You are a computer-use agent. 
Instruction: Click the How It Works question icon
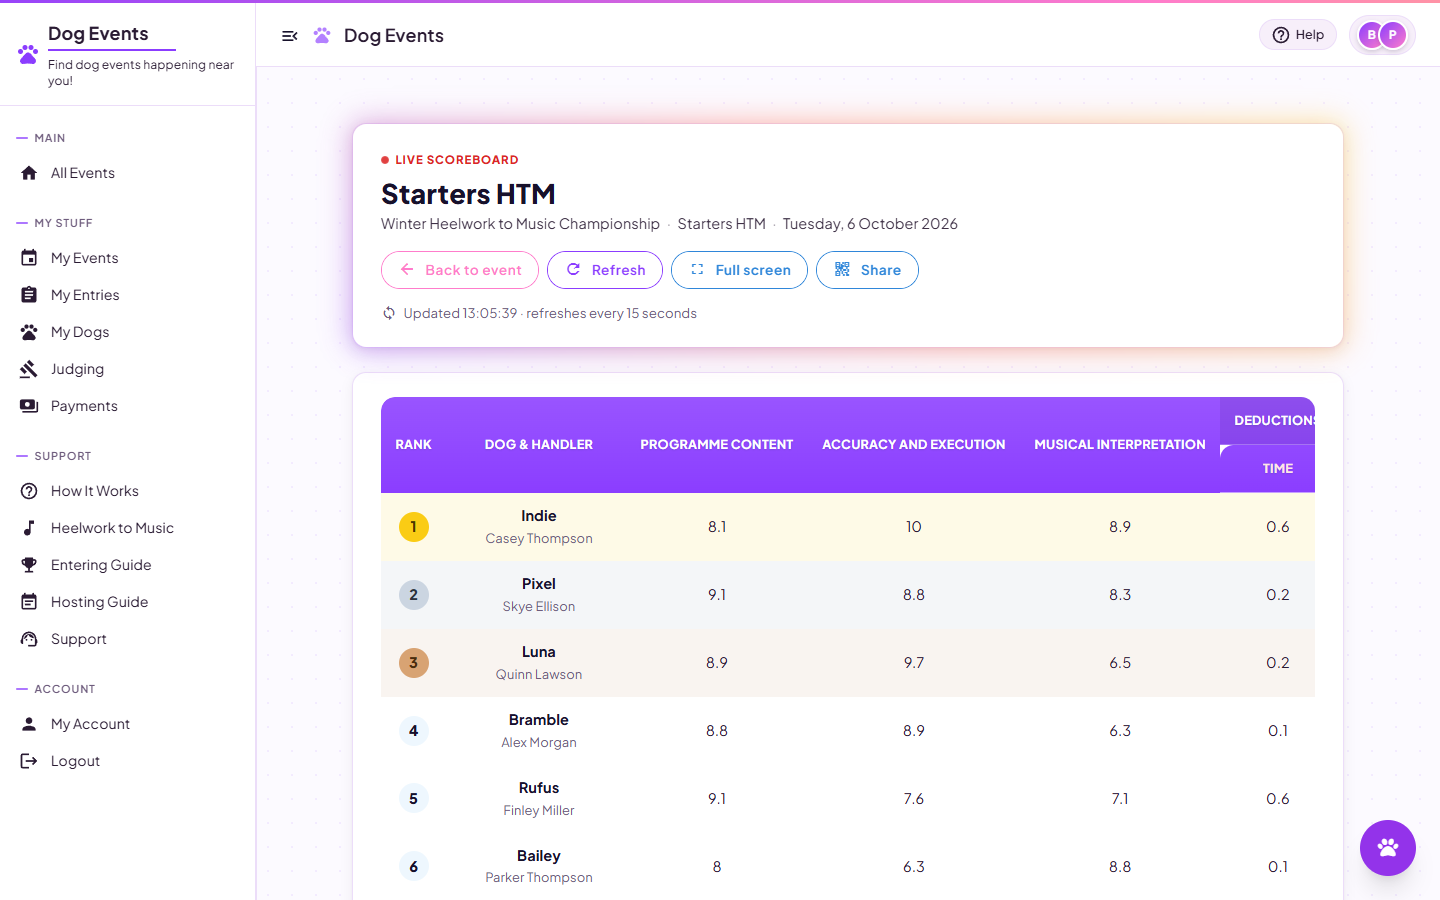click(x=29, y=491)
